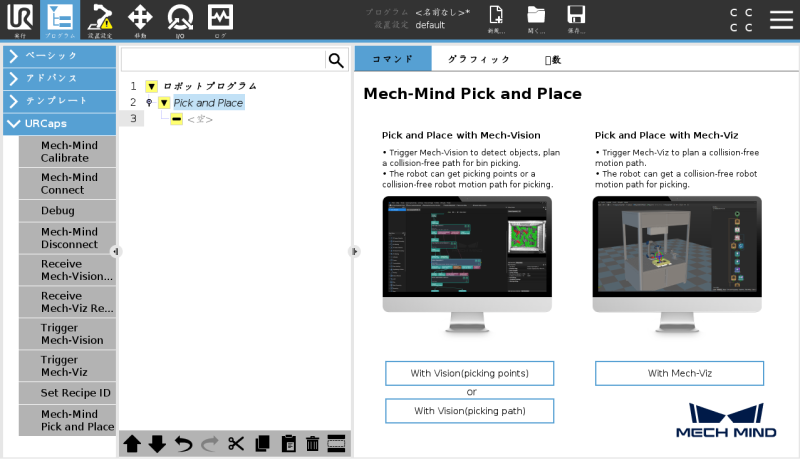
Task: Open Installation settings with warning icon
Action: click(99, 19)
